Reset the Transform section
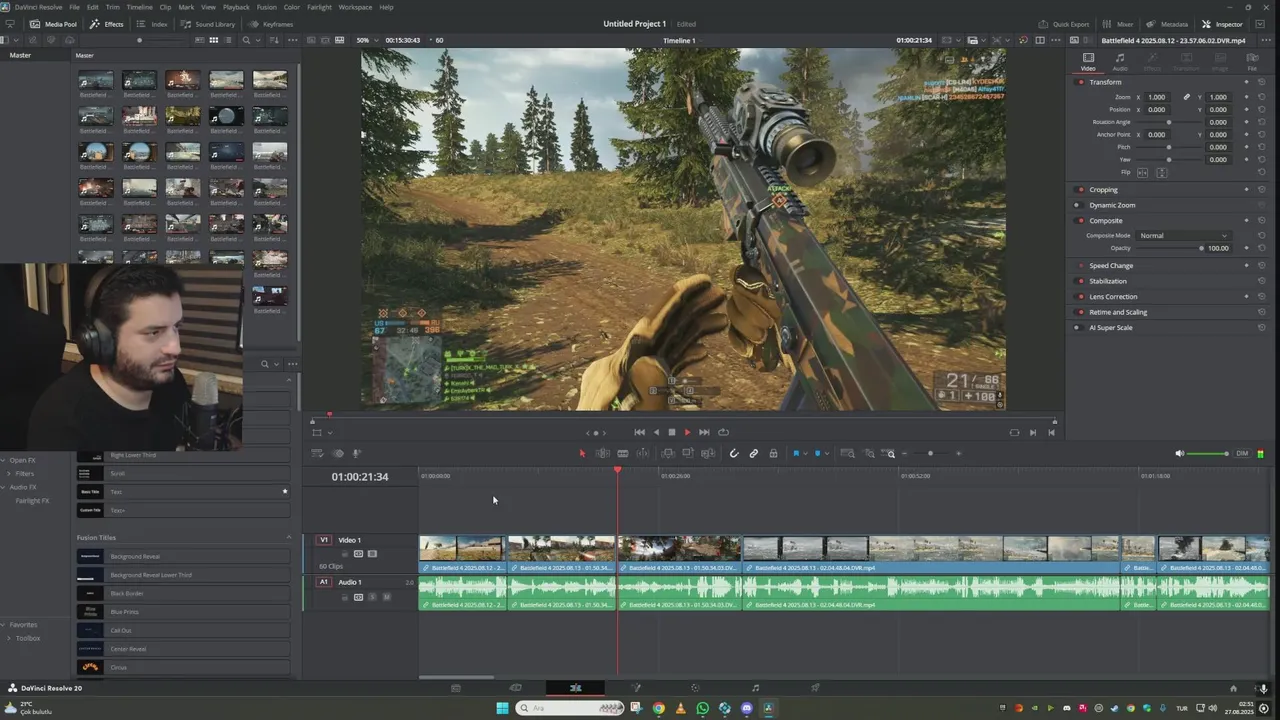Image resolution: width=1280 pixels, height=720 pixels. [x=1261, y=82]
